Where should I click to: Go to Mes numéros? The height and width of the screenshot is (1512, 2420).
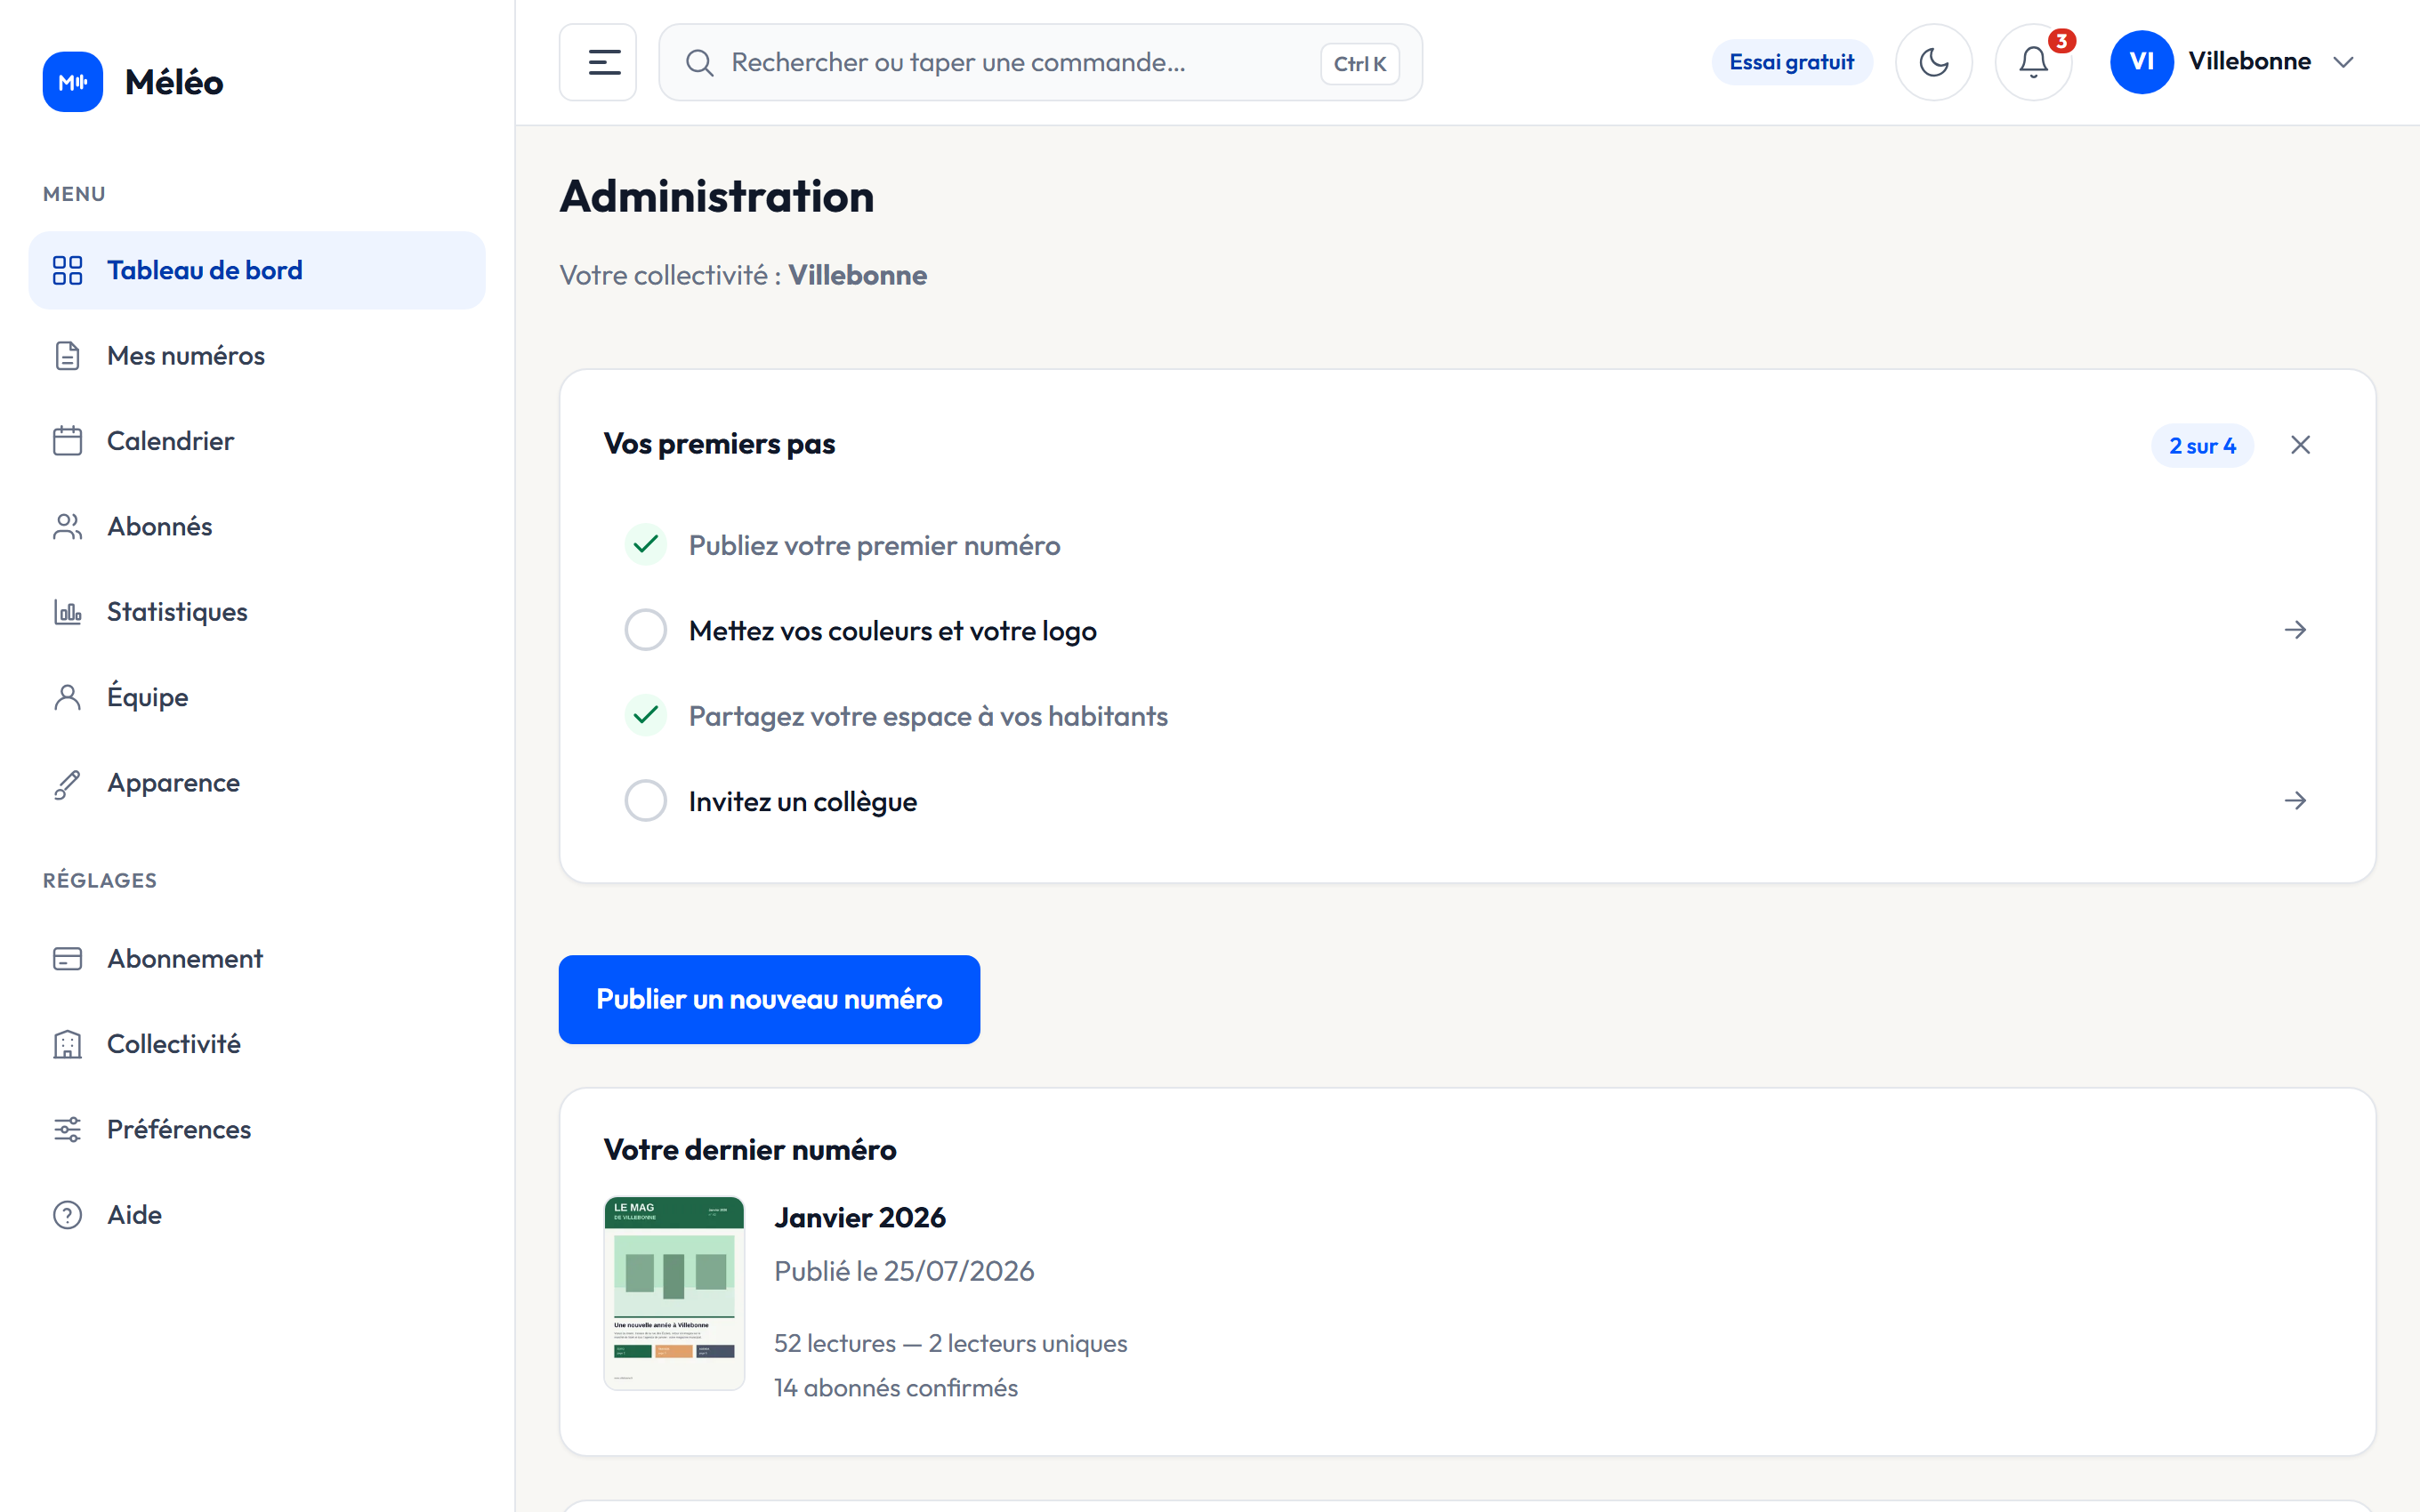pos(257,356)
